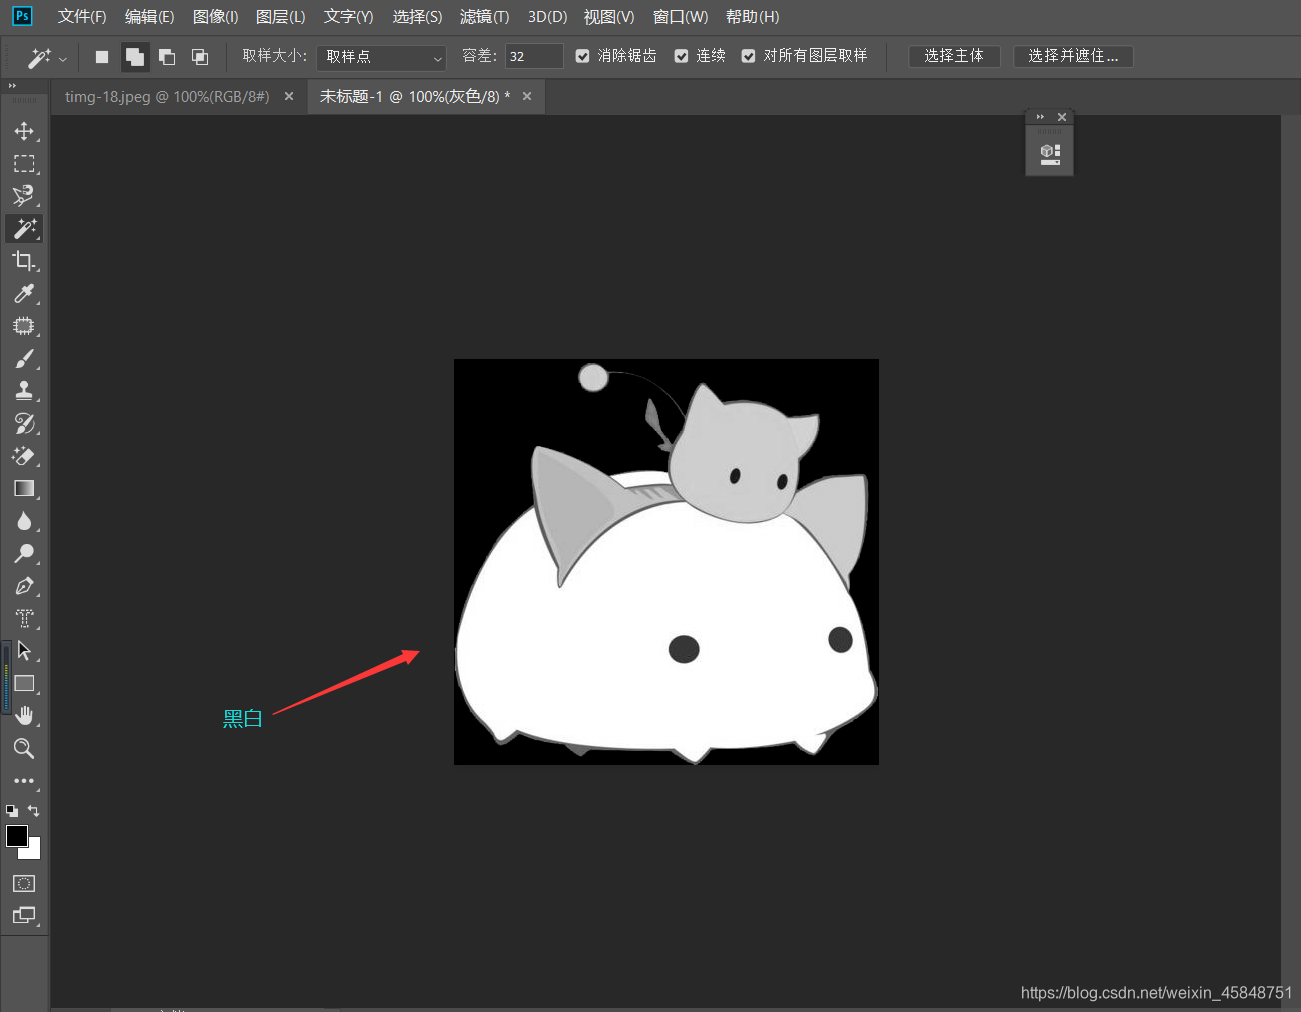Toggle Quick Mask mode
This screenshot has height=1012, width=1301.
click(x=24, y=883)
